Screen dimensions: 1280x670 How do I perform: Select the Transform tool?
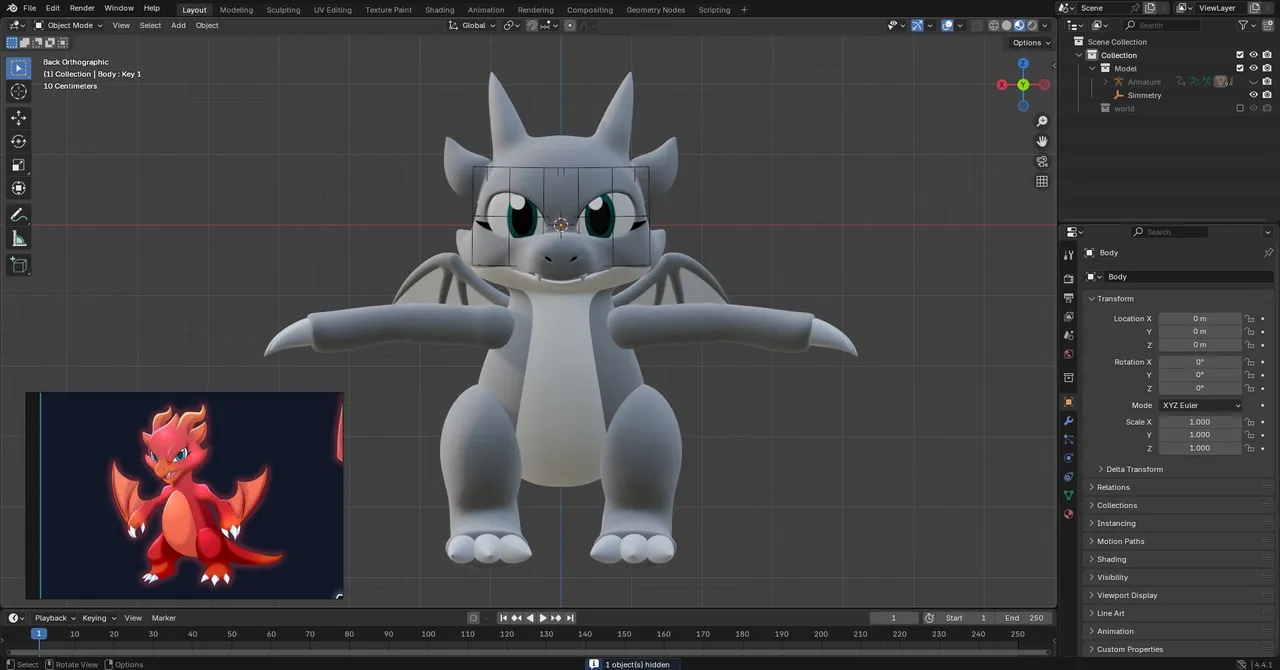point(18,188)
